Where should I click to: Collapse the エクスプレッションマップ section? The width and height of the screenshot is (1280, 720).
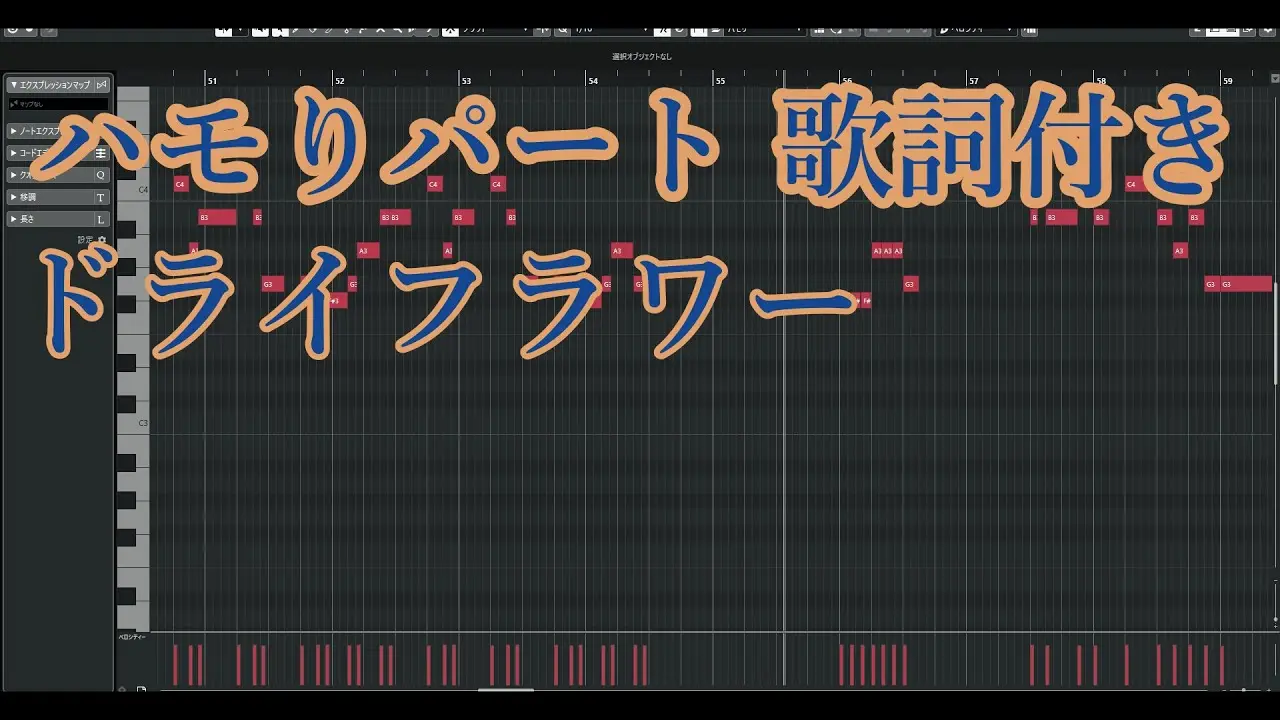pyautogui.click(x=13, y=85)
